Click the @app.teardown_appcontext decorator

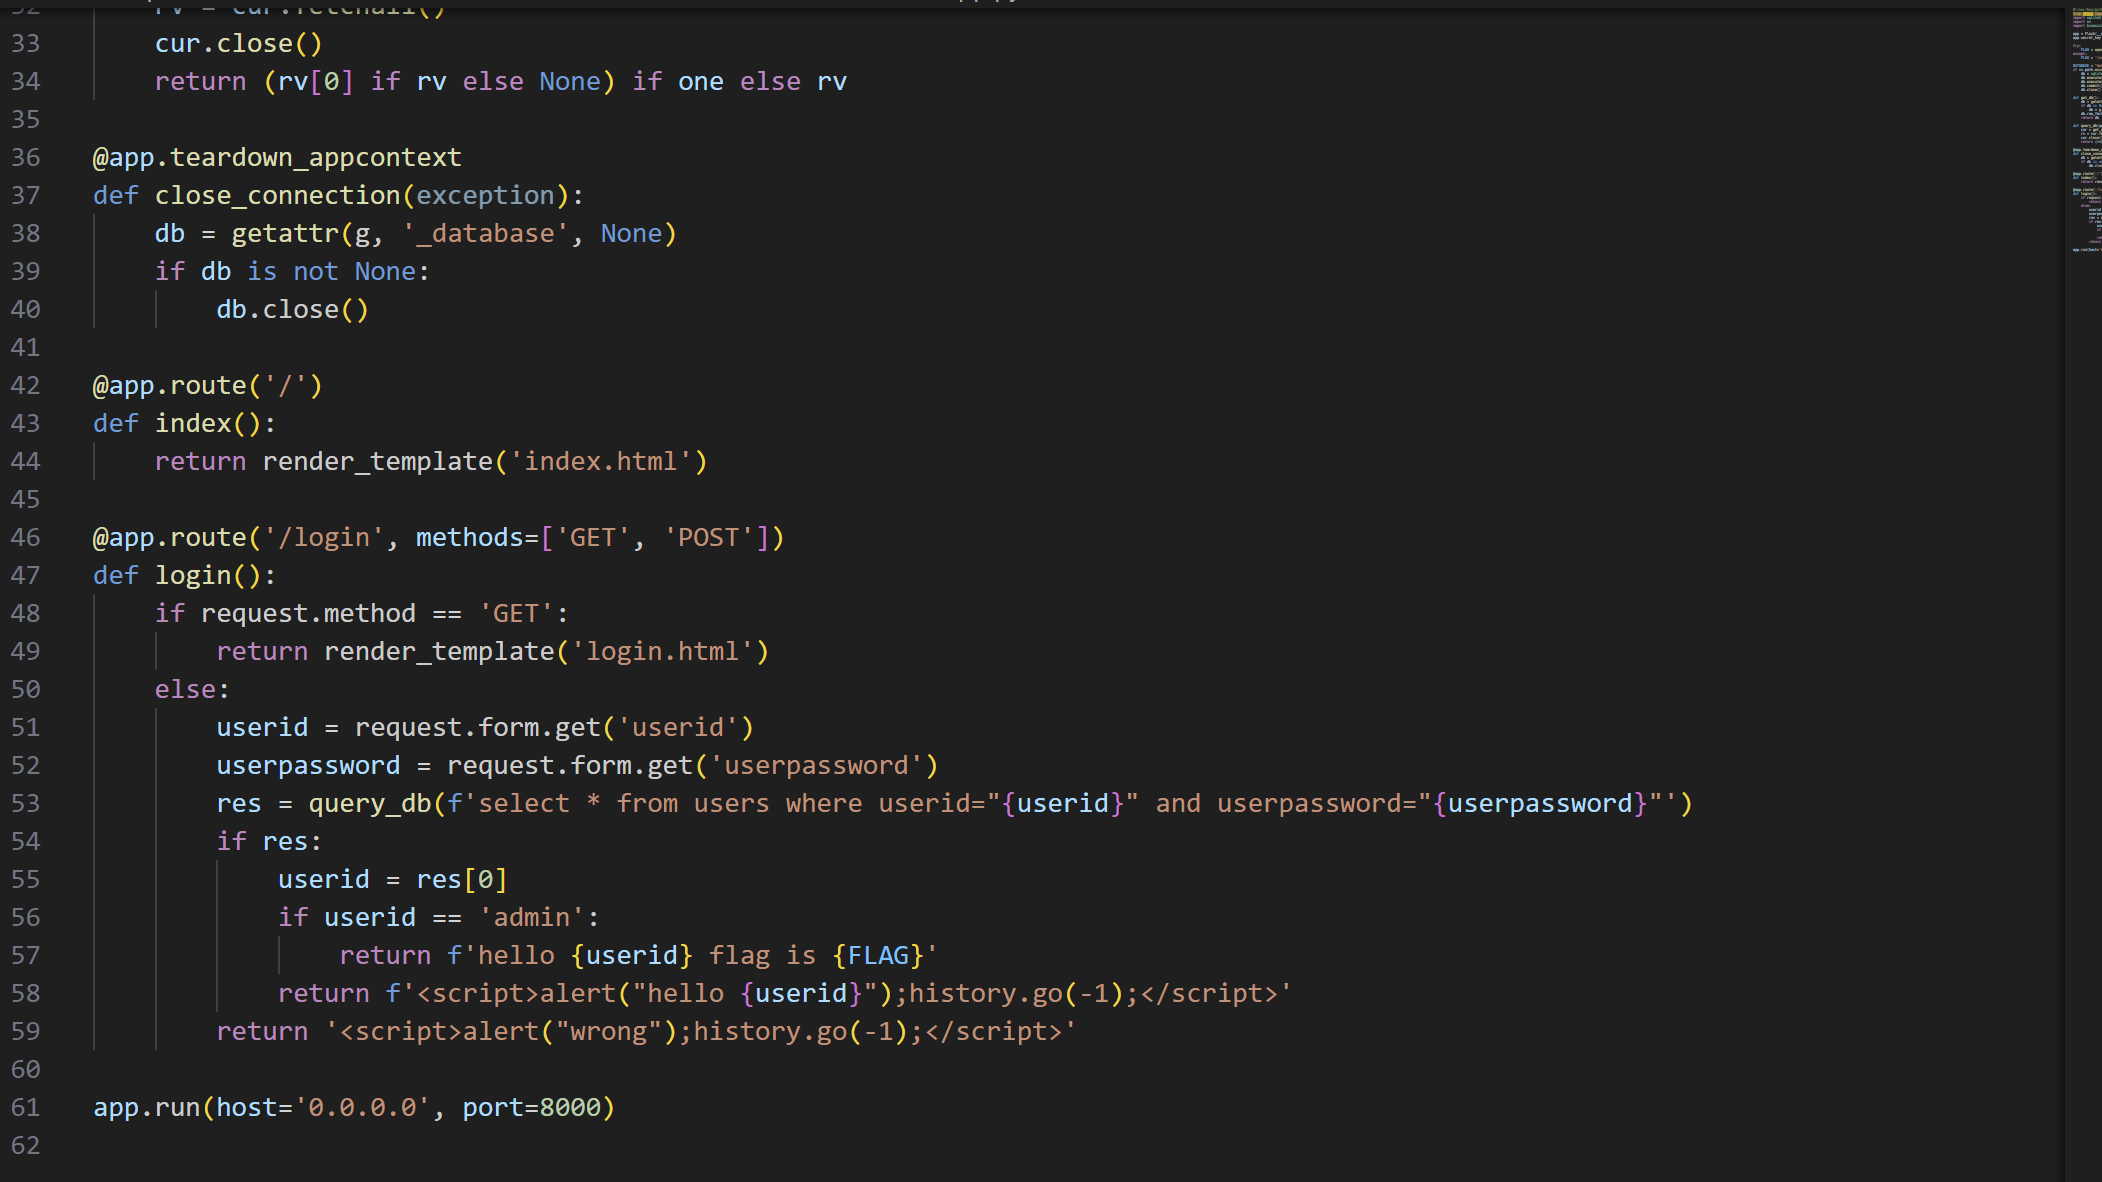[277, 158]
